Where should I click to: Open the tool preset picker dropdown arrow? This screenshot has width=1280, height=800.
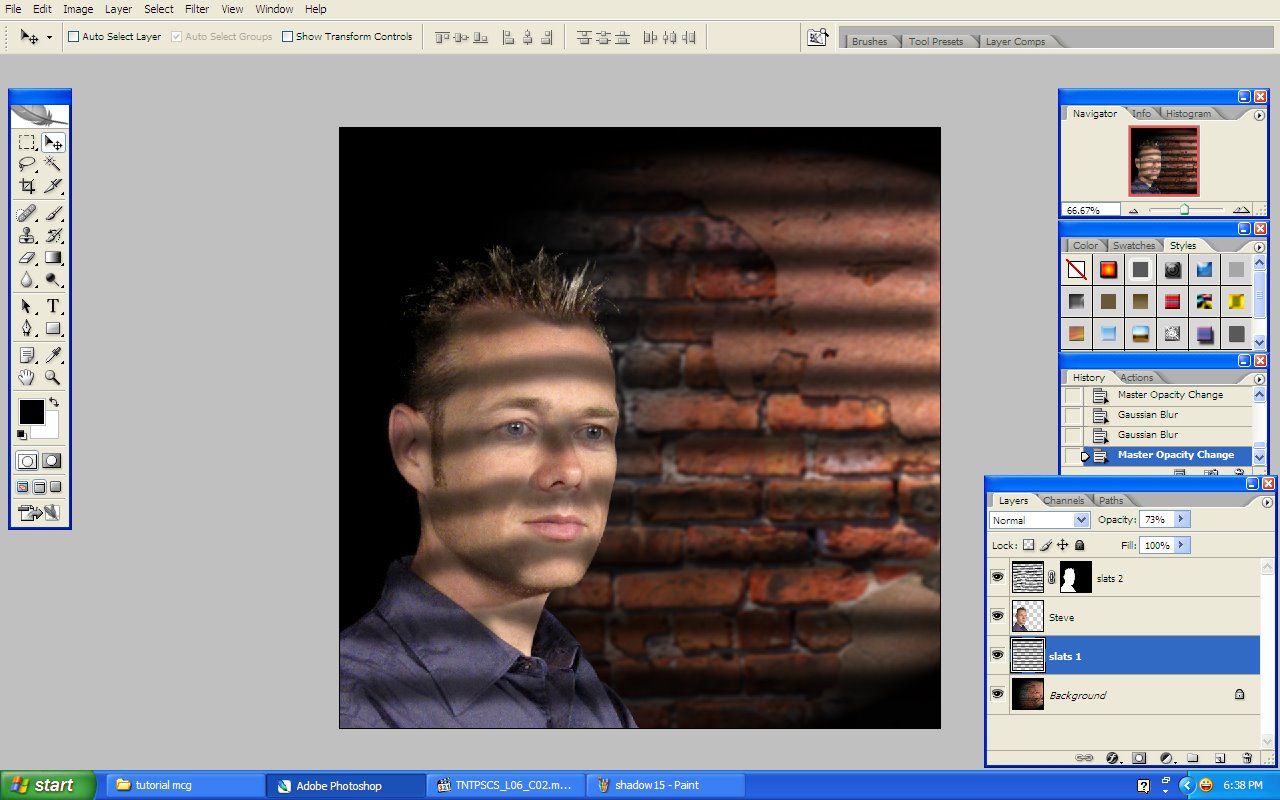point(49,38)
